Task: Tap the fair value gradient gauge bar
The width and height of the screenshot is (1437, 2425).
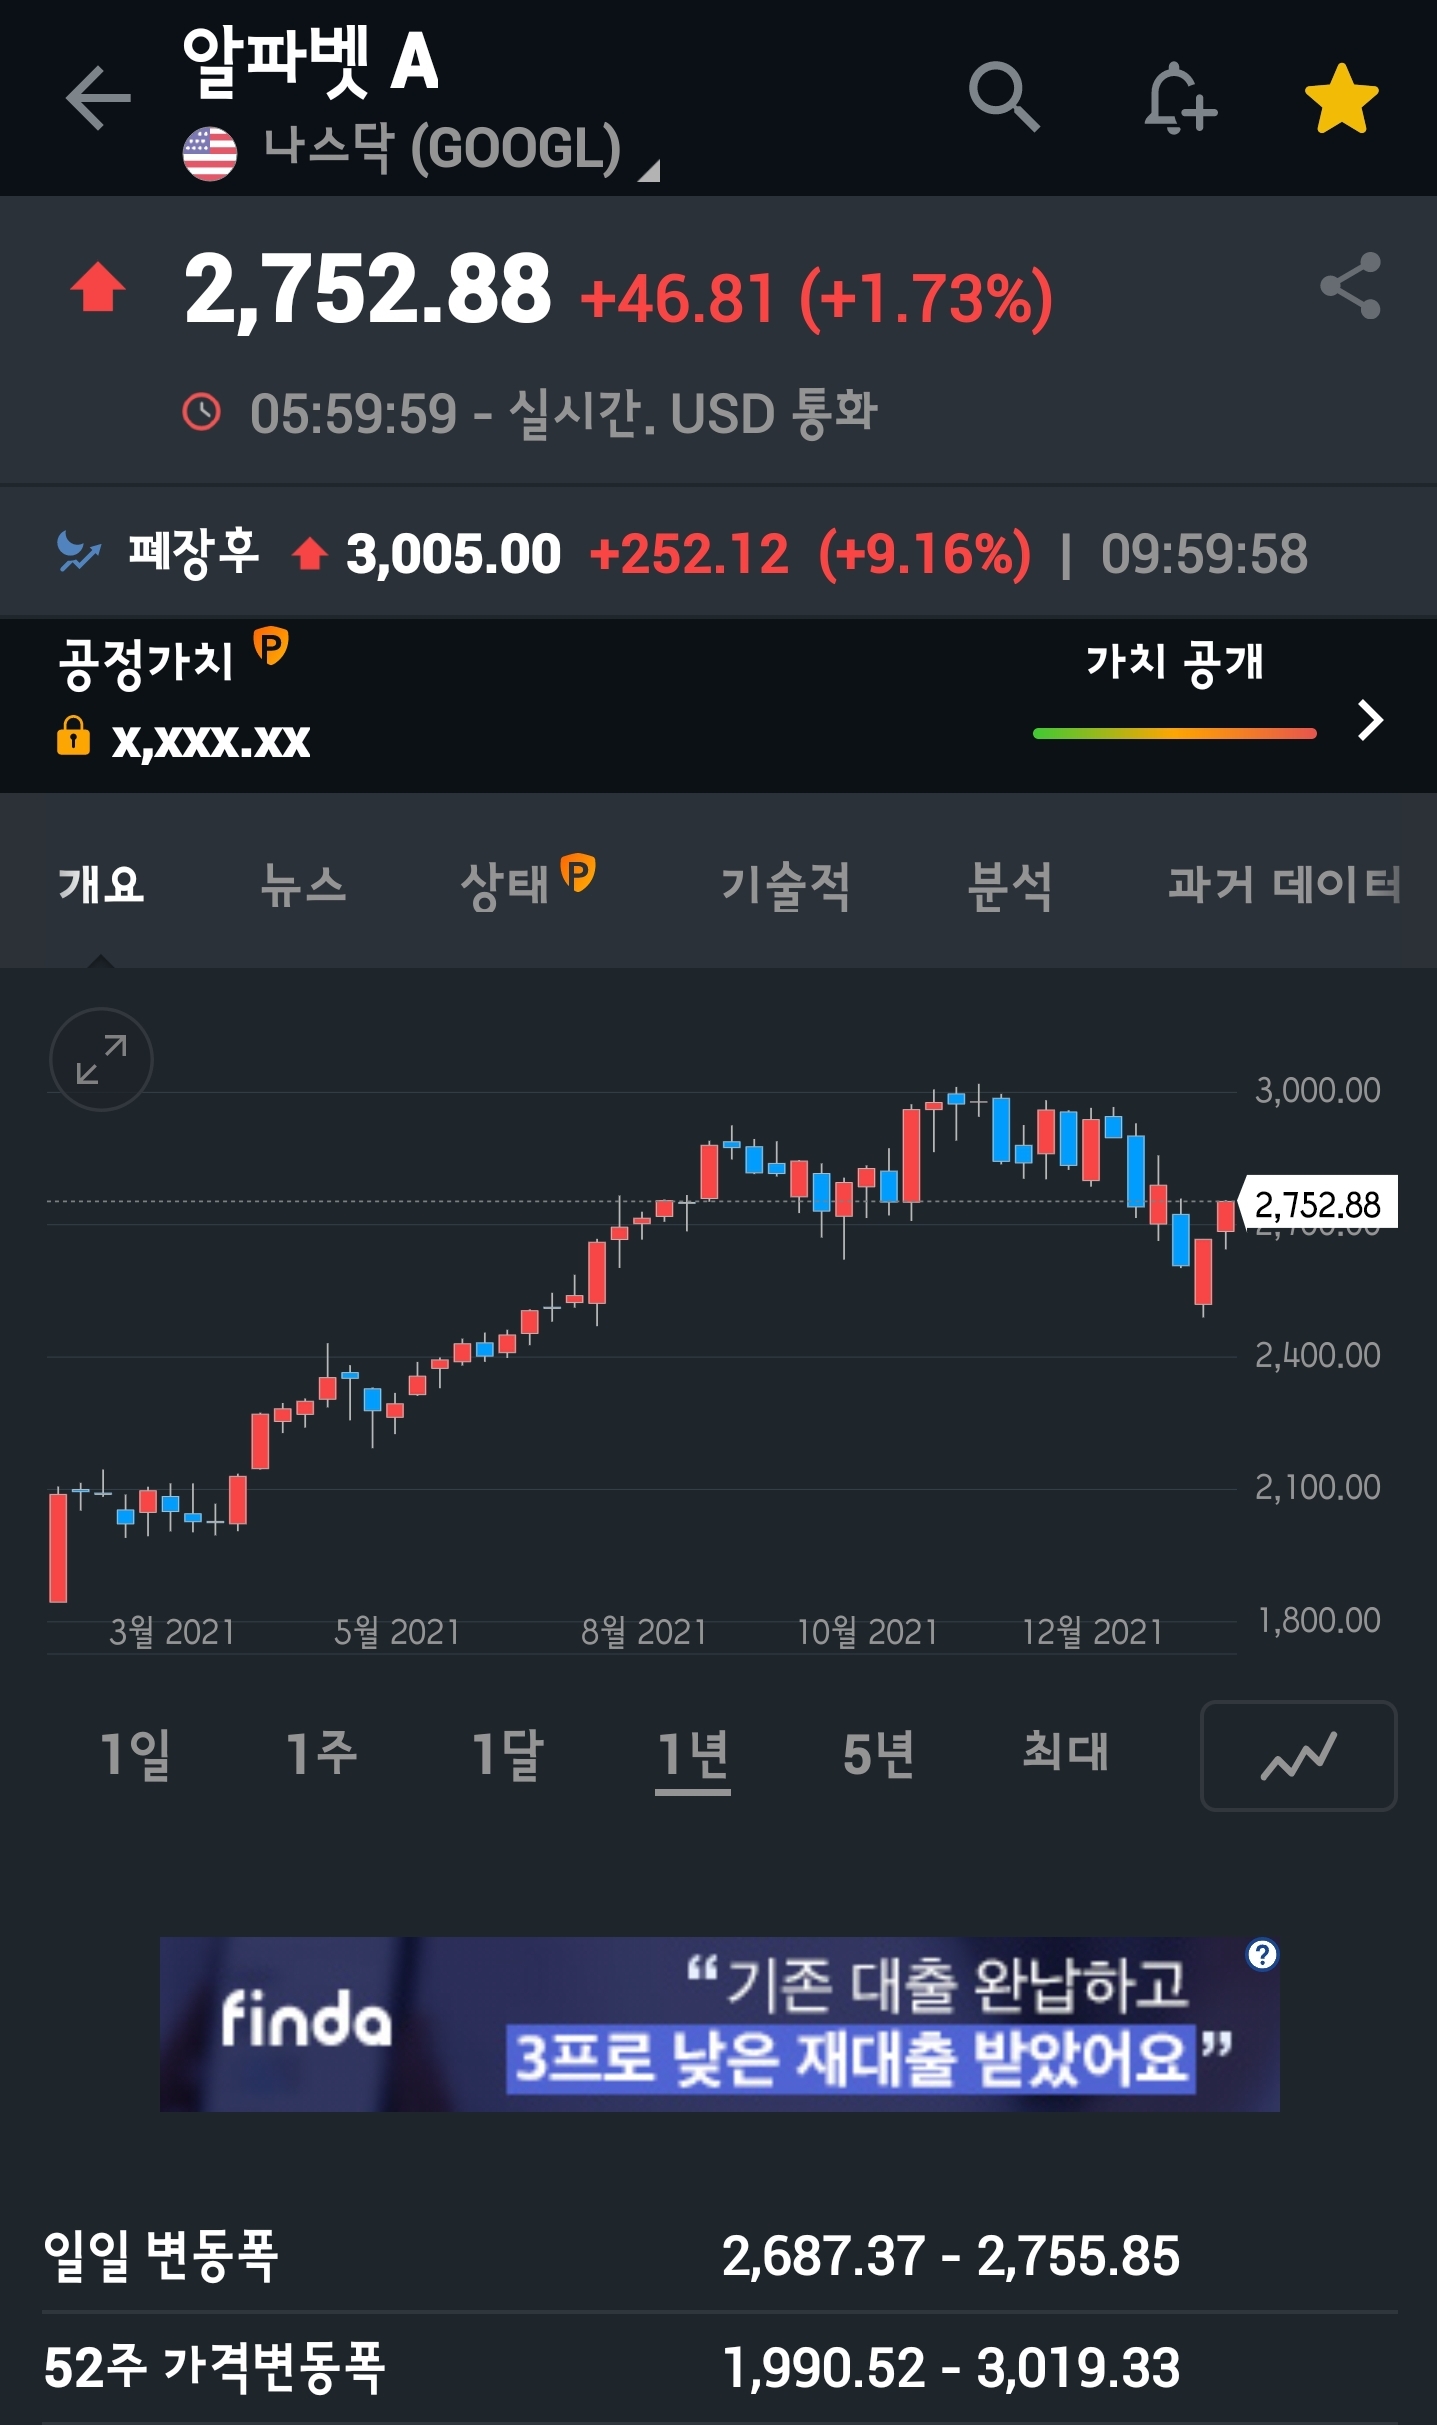Action: [x=1174, y=733]
